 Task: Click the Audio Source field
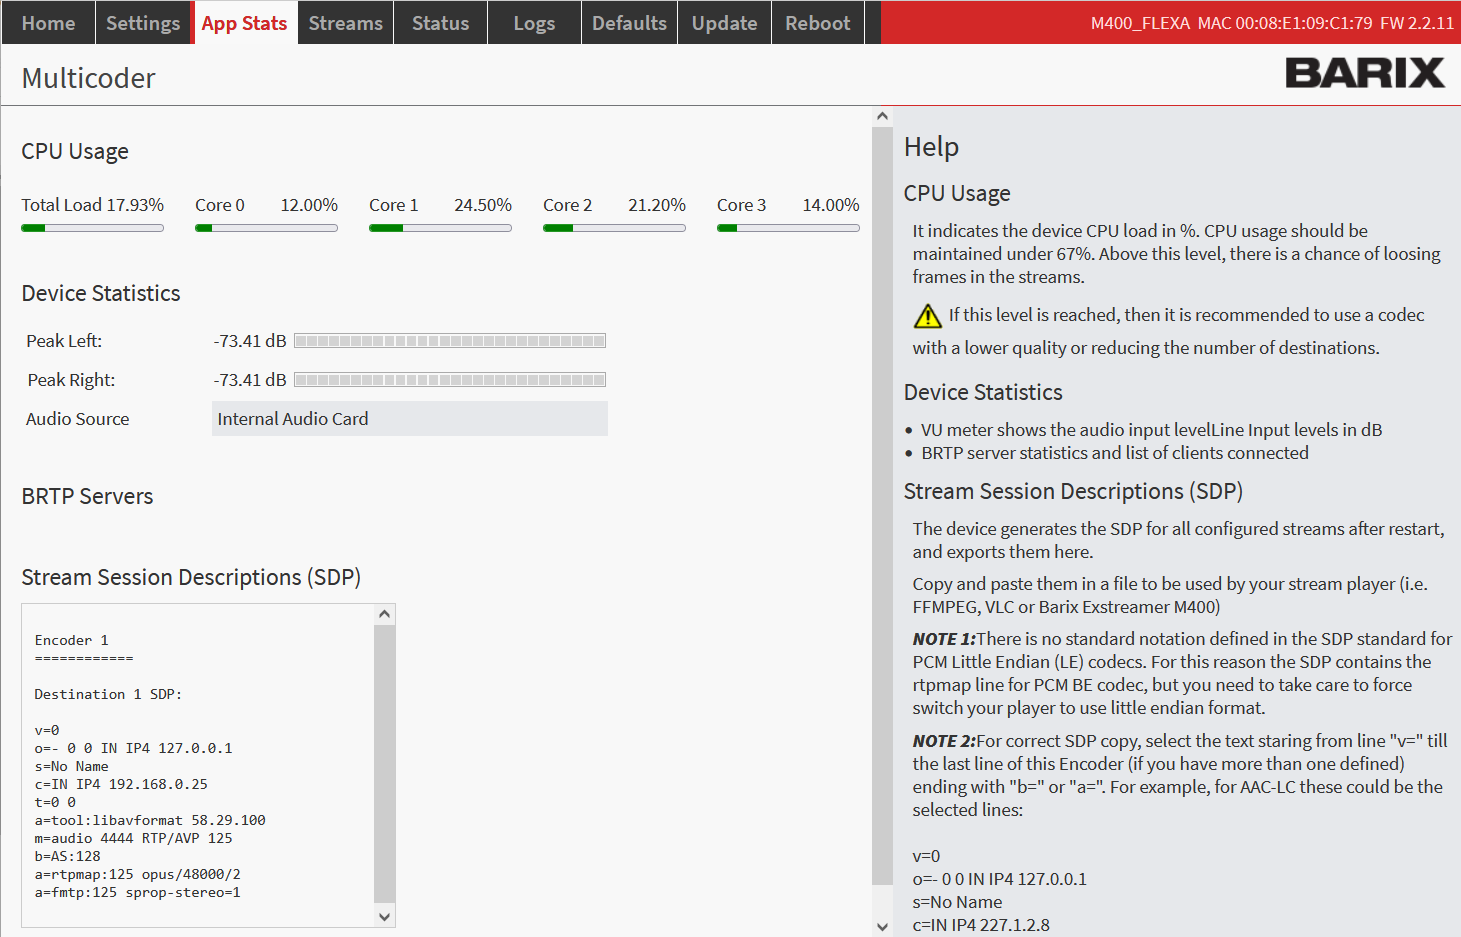click(x=410, y=419)
